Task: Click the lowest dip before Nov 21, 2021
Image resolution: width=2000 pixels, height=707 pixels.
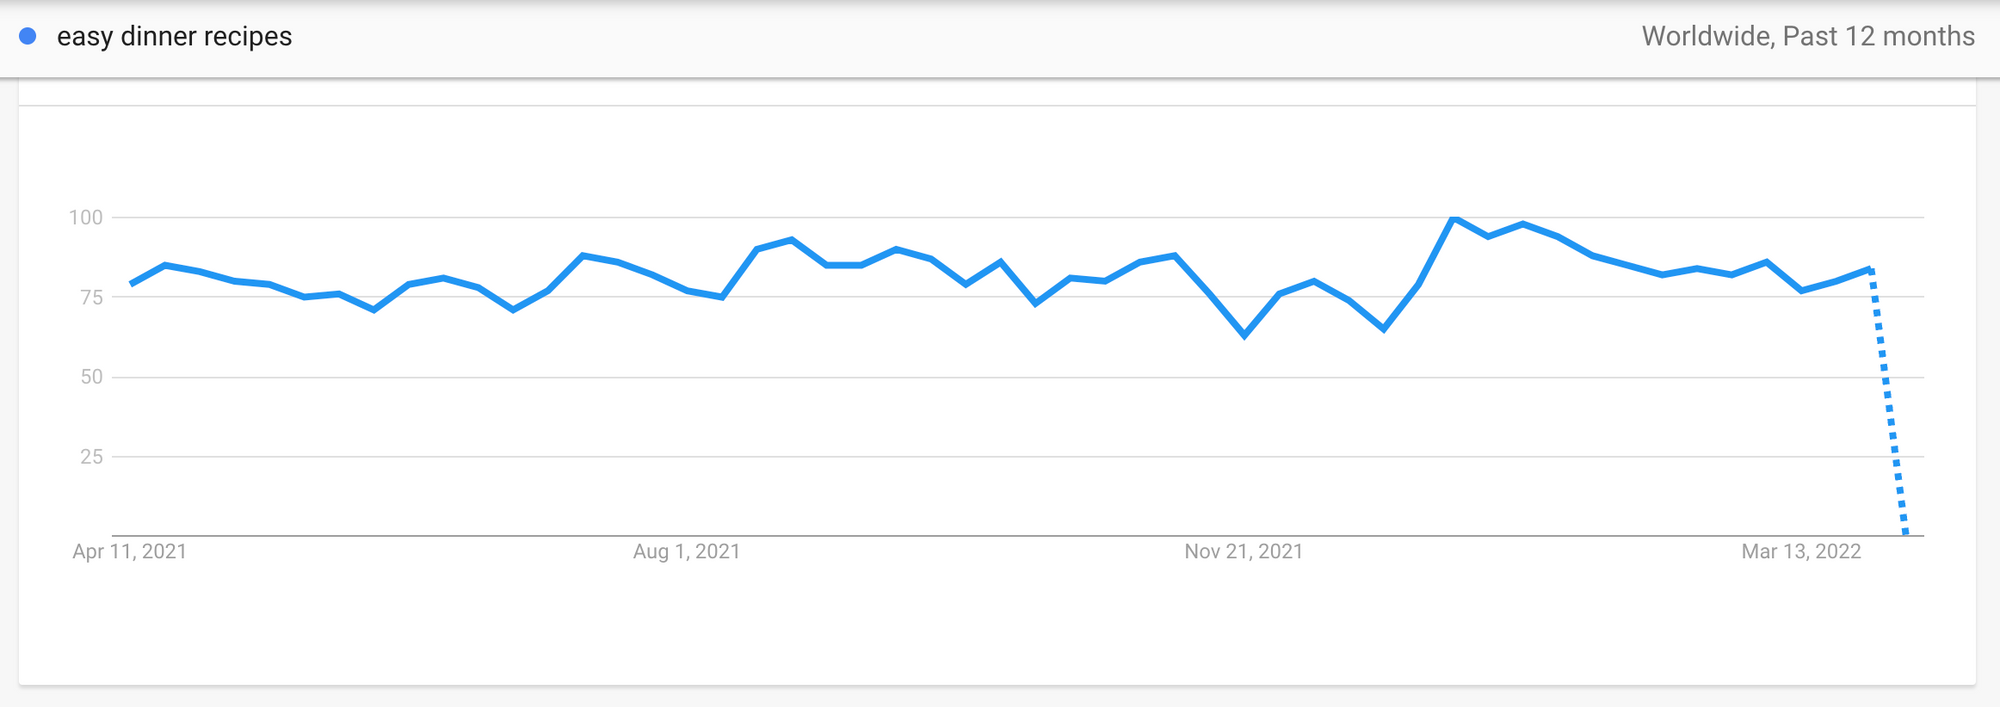Action: tap(1244, 335)
